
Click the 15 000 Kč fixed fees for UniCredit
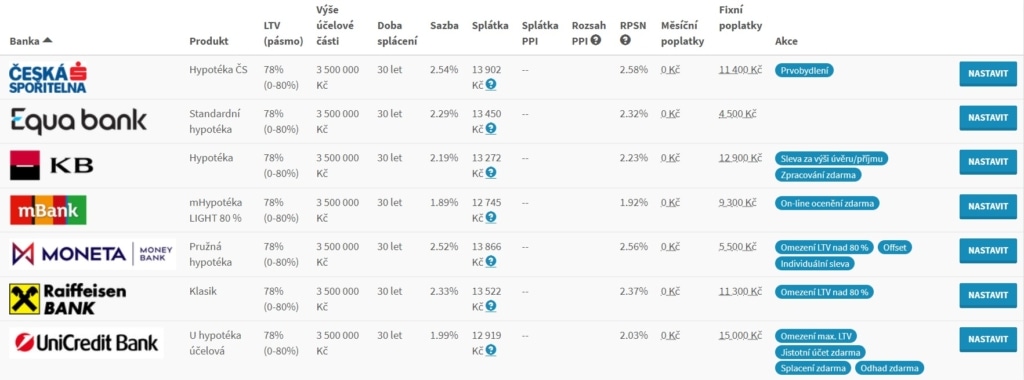tap(740, 336)
